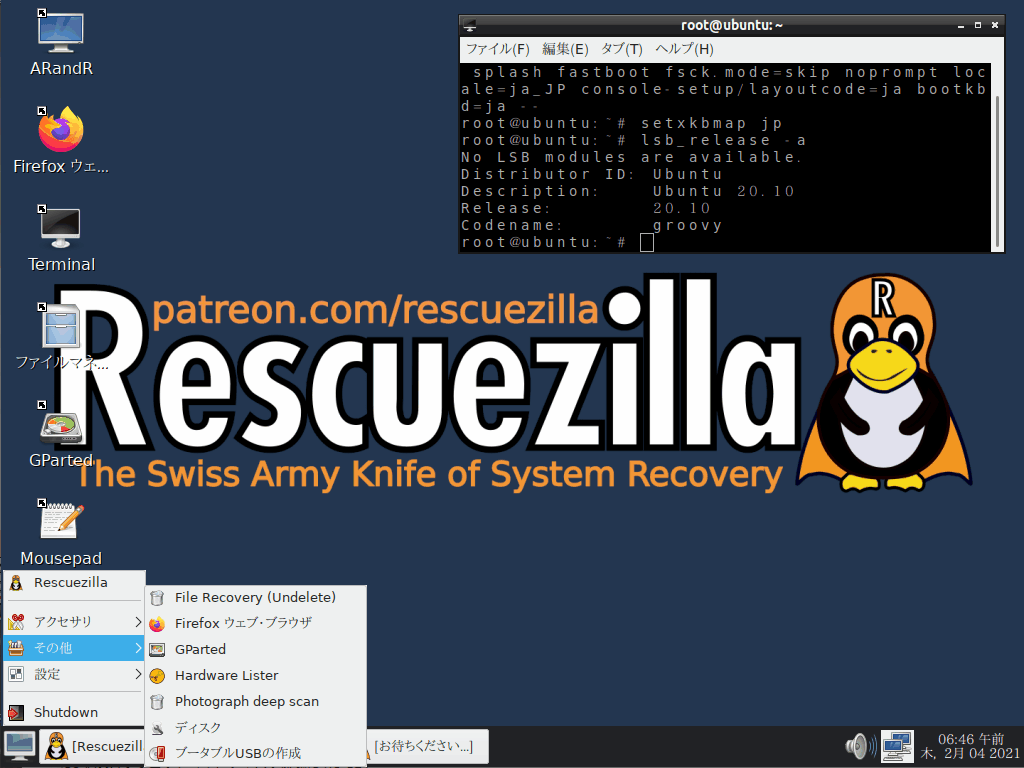Open the terminal タブ(T) menu
Image resolution: width=1024 pixels, height=768 pixels.
click(622, 49)
